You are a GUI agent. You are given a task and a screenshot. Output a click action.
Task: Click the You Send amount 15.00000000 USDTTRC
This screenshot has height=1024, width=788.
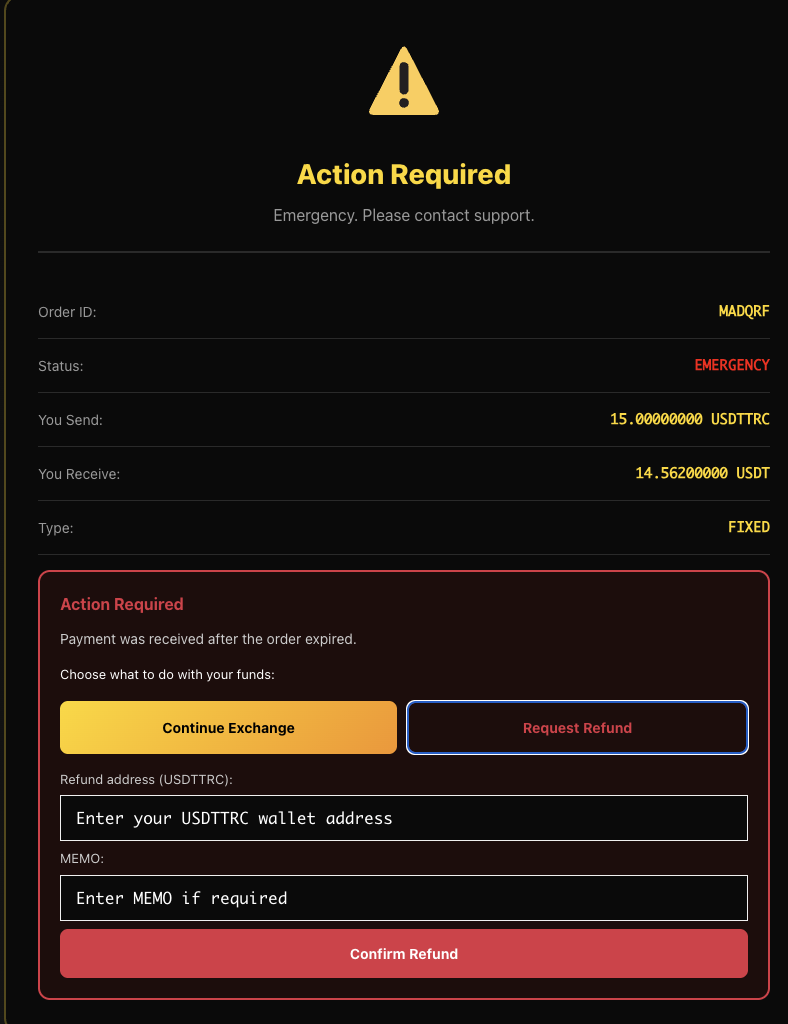tap(689, 419)
